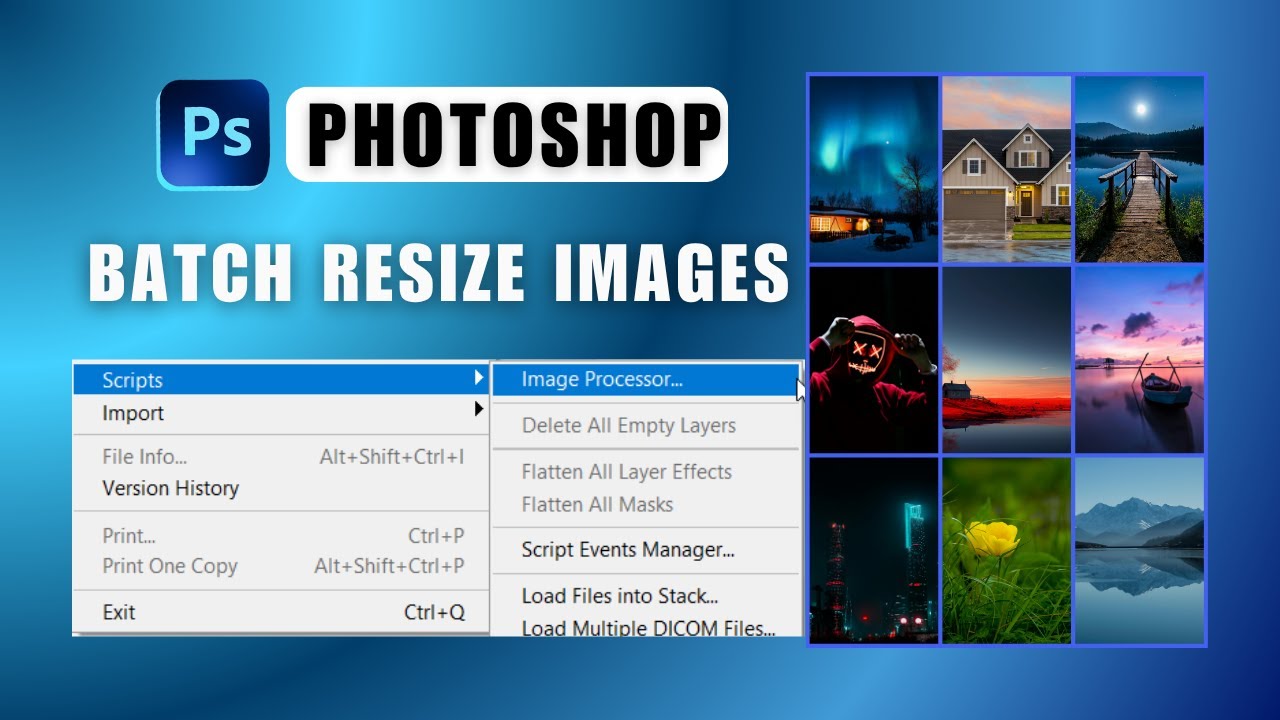Click the Ctrl+Q shortcut text
Screen dimensions: 1280x720
pyautogui.click(x=434, y=612)
